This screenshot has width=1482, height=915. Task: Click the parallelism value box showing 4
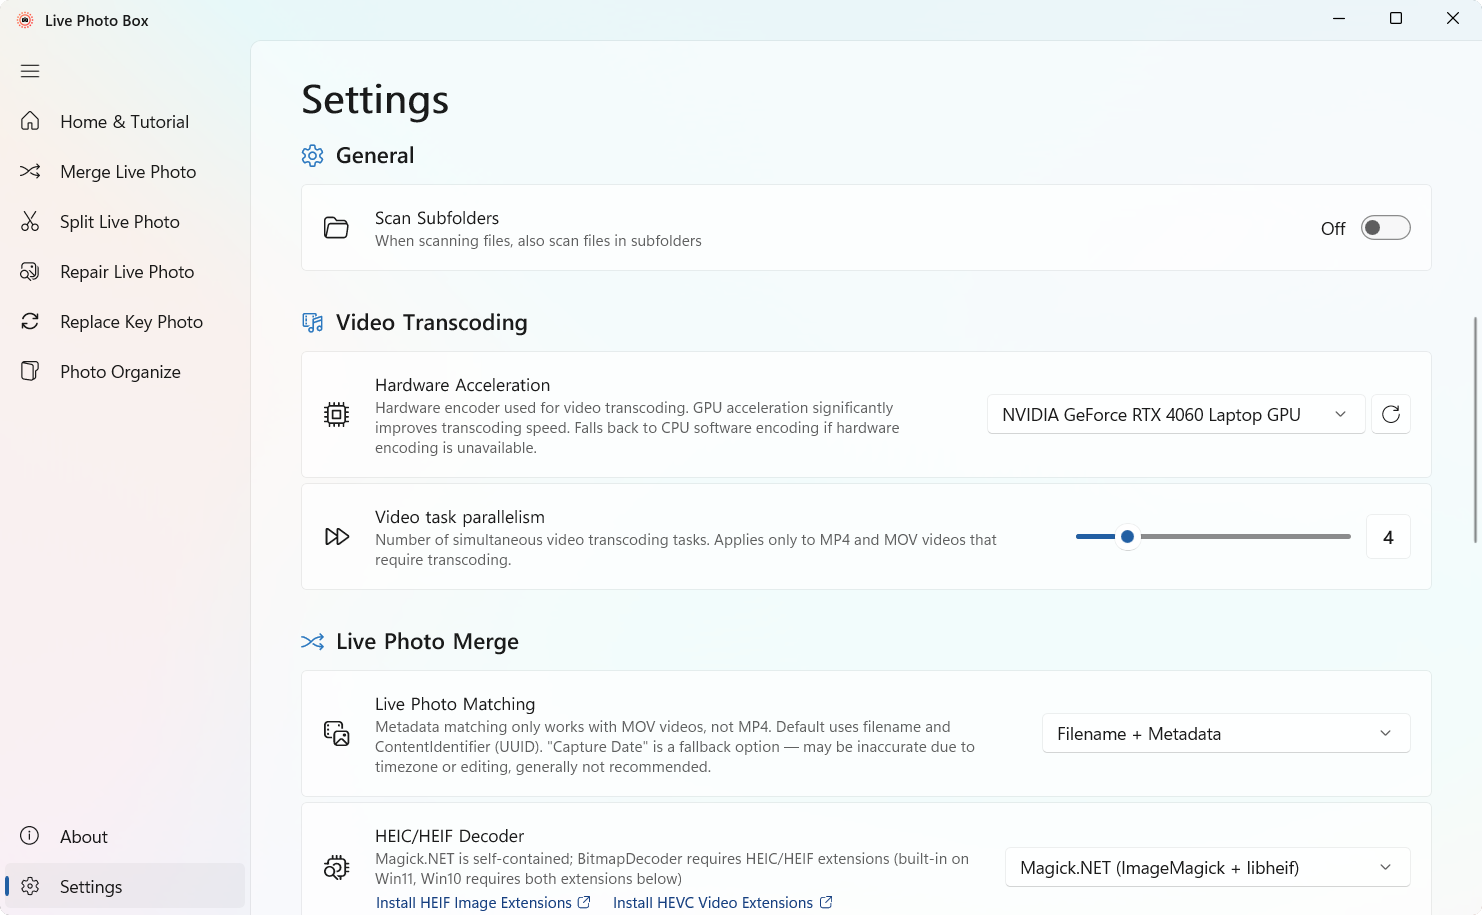point(1388,536)
